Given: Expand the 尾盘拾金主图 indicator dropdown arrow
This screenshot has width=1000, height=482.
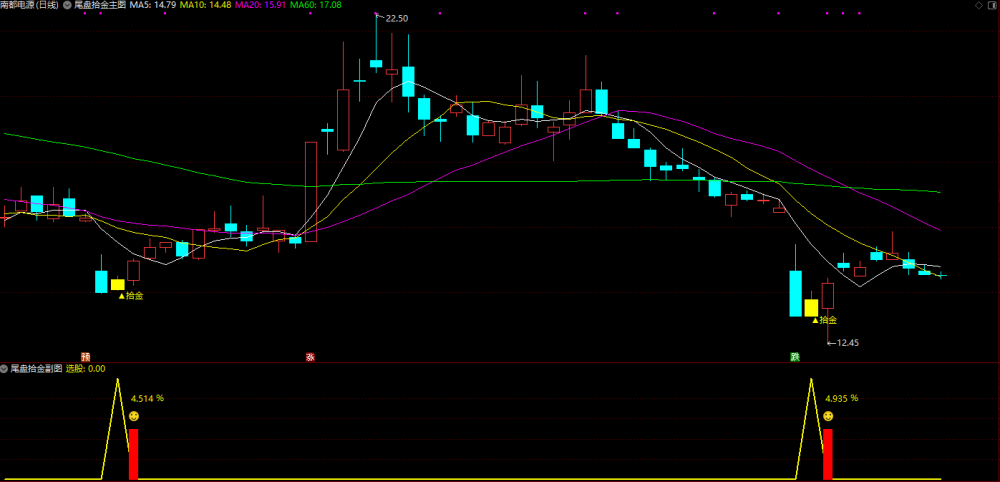Looking at the screenshot, I should (x=67, y=5).
